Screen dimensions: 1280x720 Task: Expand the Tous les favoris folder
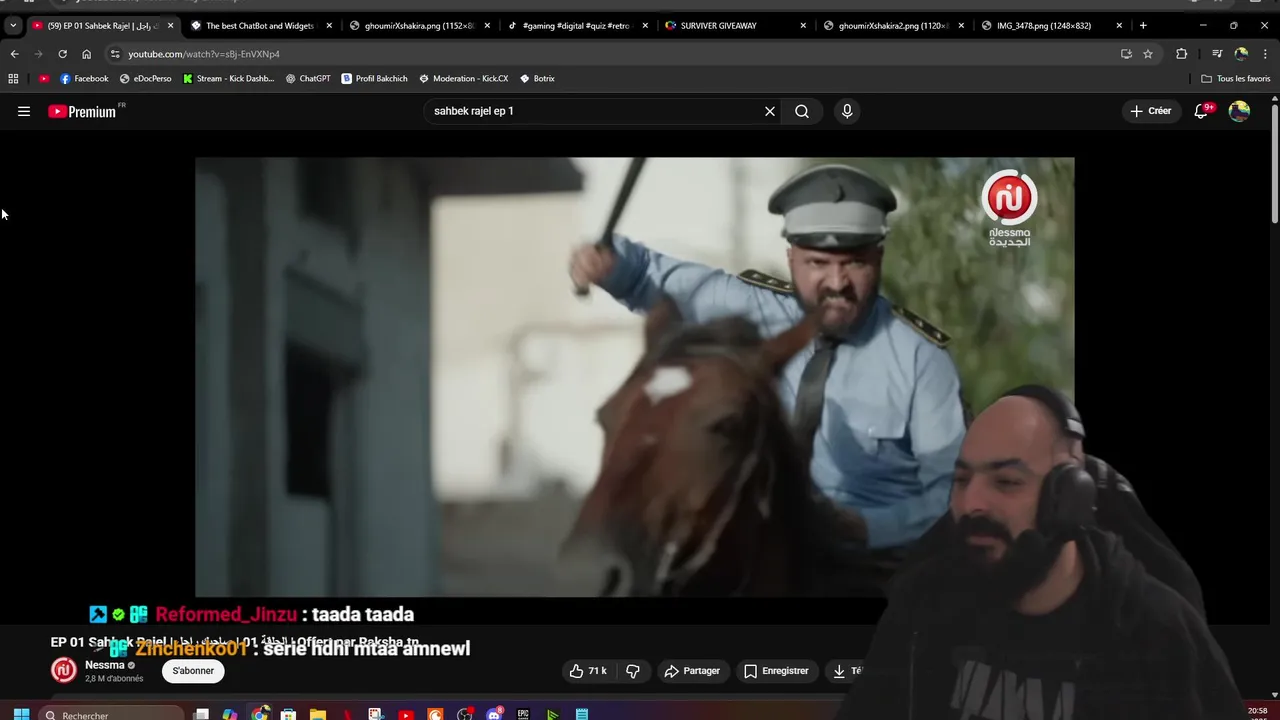(1236, 78)
